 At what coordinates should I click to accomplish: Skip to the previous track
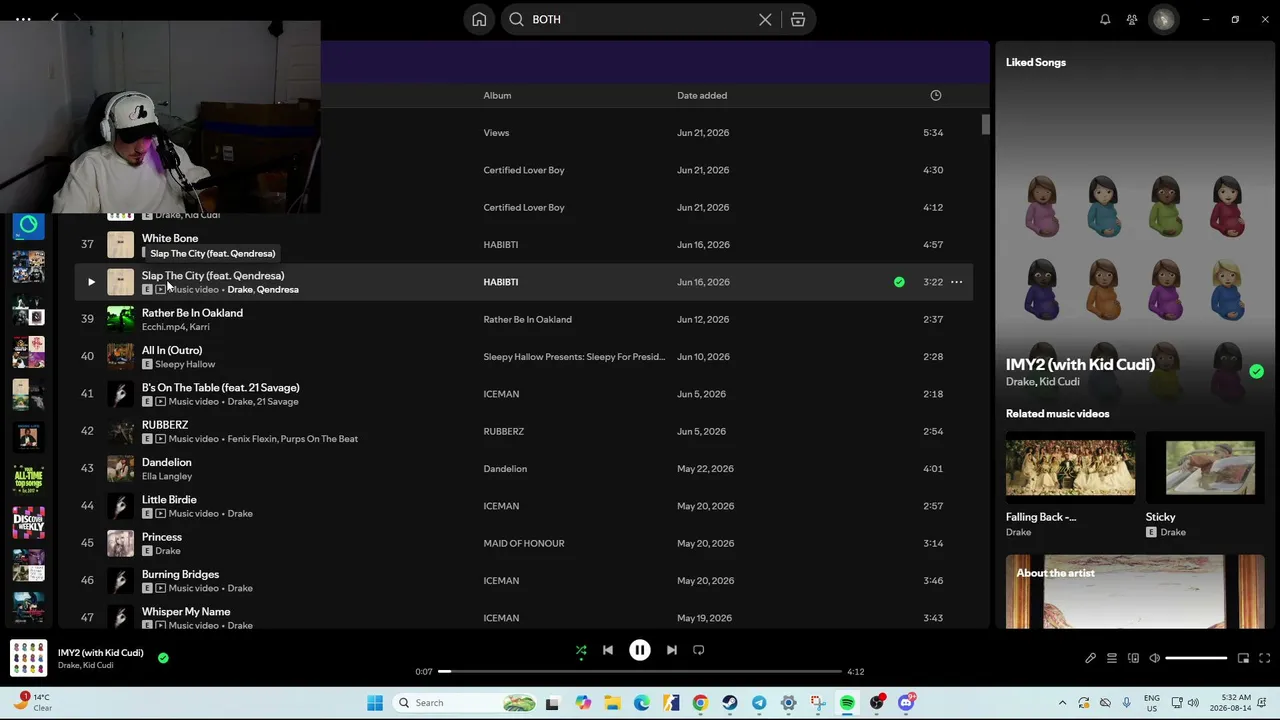click(607, 650)
